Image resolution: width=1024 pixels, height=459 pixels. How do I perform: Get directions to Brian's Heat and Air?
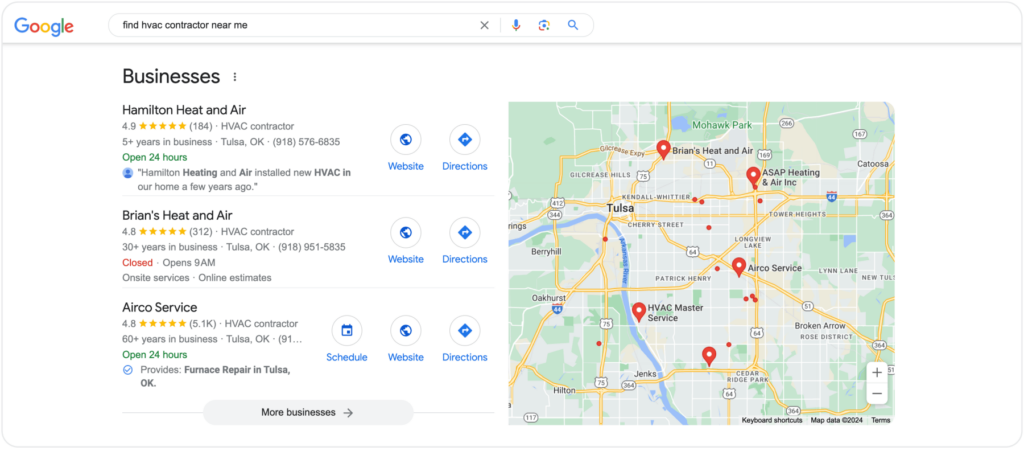[x=464, y=232]
